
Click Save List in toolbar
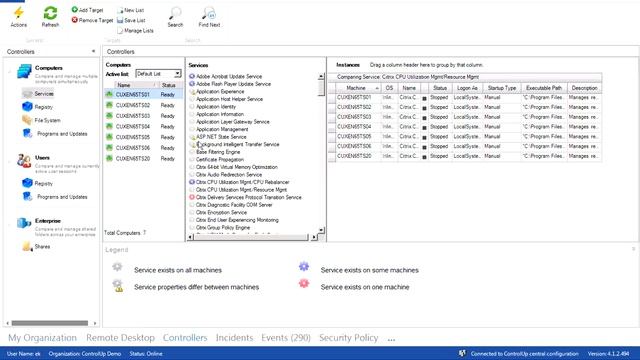131,20
